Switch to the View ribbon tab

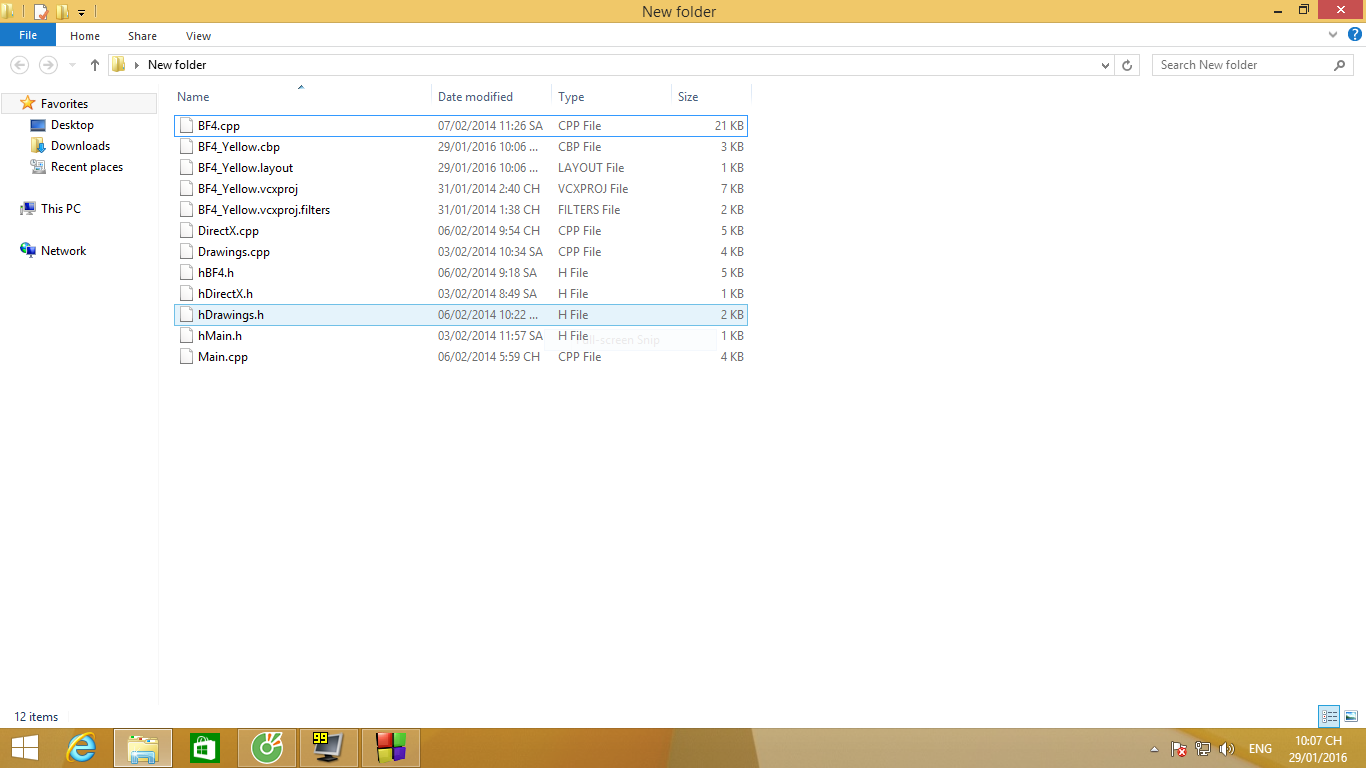point(198,36)
